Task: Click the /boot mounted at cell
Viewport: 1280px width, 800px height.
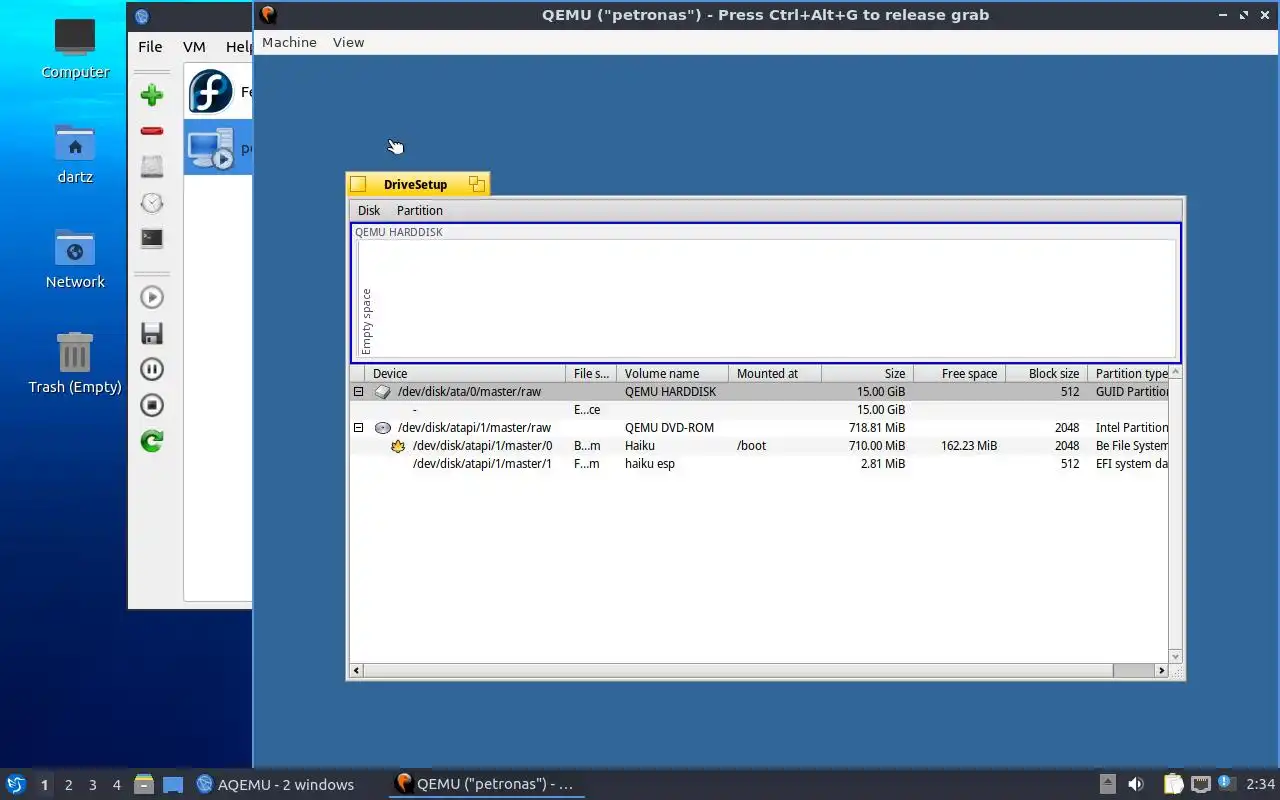Action: [x=751, y=446]
